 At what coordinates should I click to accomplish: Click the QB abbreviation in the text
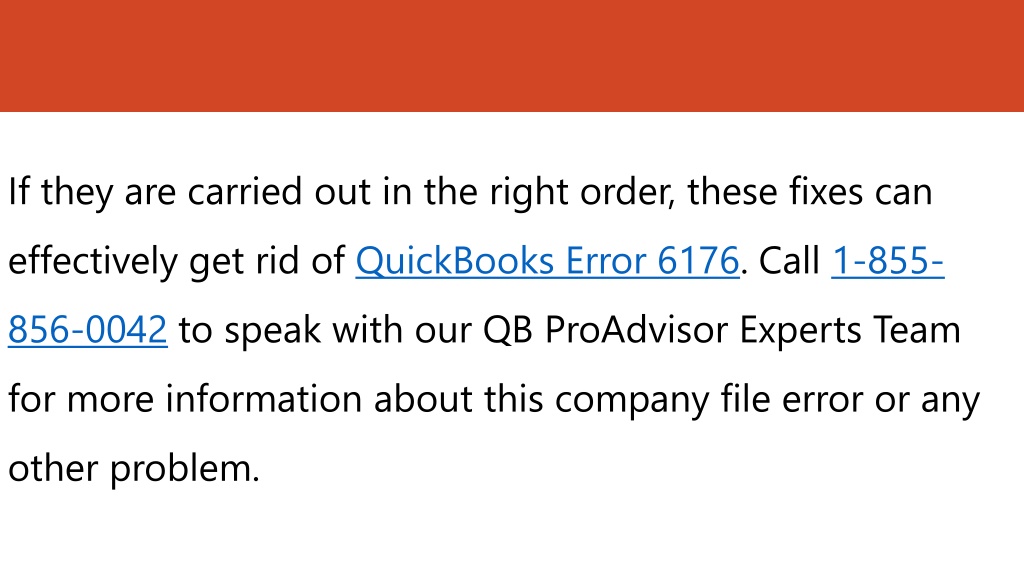coord(507,330)
